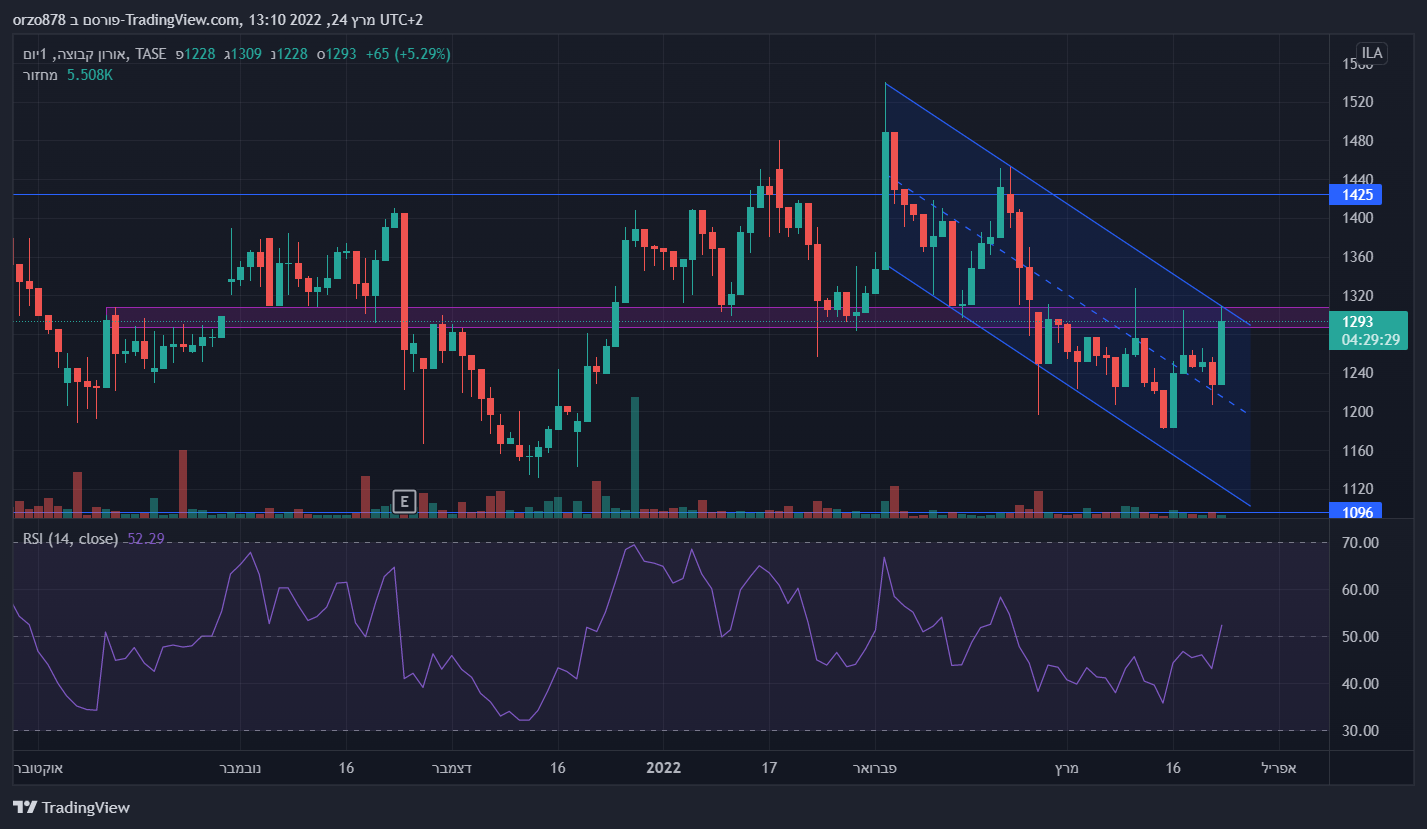
Task: Click the E earnings marker on the chart
Action: tap(404, 501)
